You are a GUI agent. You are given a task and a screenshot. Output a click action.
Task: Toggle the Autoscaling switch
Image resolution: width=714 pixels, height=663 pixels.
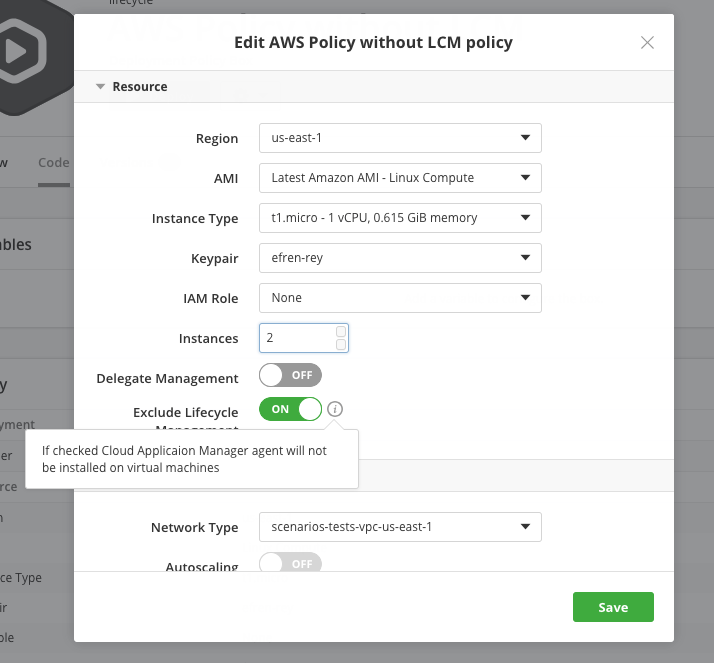[x=291, y=562]
